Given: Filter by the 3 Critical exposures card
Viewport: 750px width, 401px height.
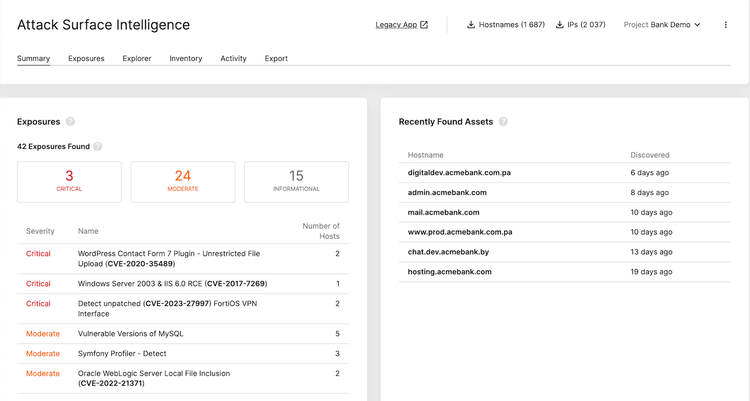Looking at the screenshot, I should pos(69,181).
